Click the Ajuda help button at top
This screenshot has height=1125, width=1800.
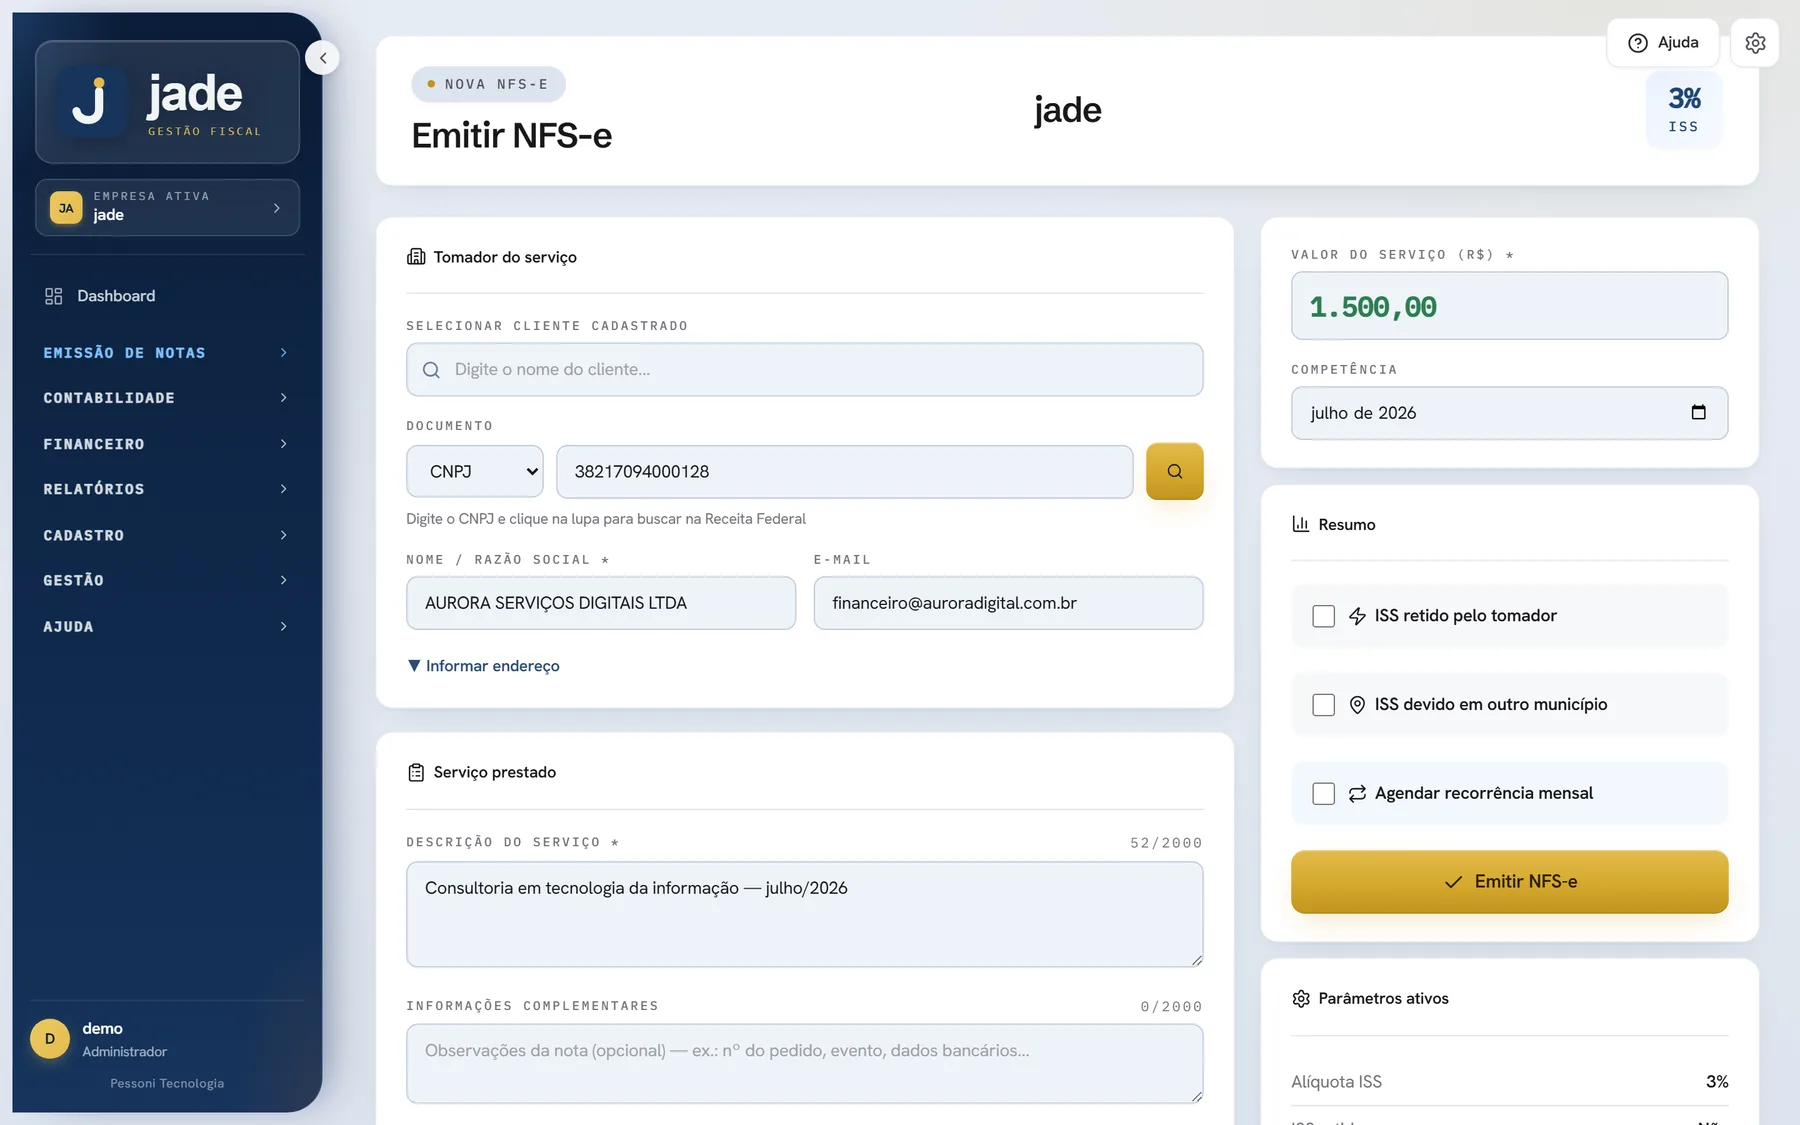[x=1663, y=43]
